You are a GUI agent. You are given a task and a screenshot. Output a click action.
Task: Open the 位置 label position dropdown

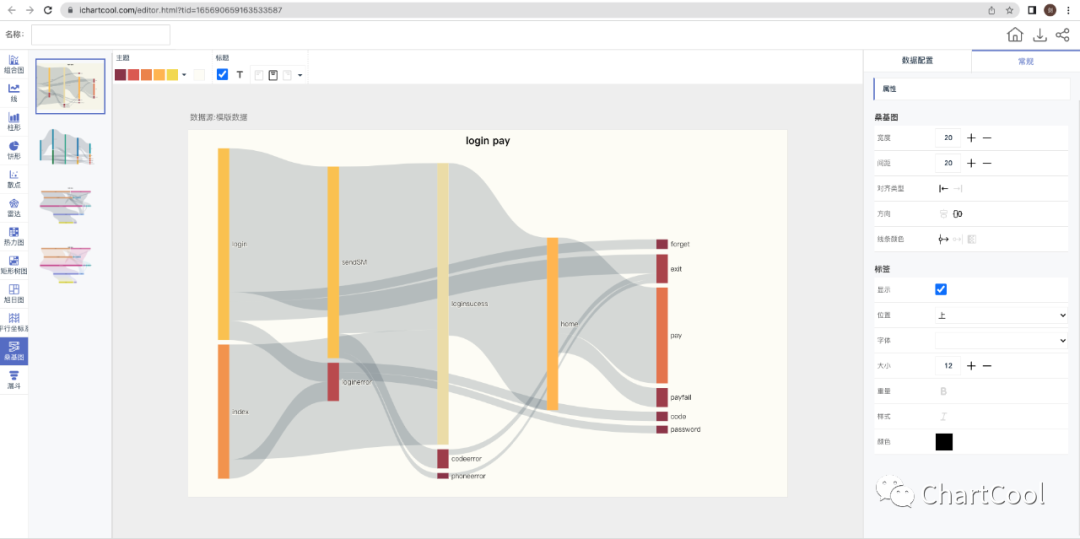click(x=1001, y=315)
